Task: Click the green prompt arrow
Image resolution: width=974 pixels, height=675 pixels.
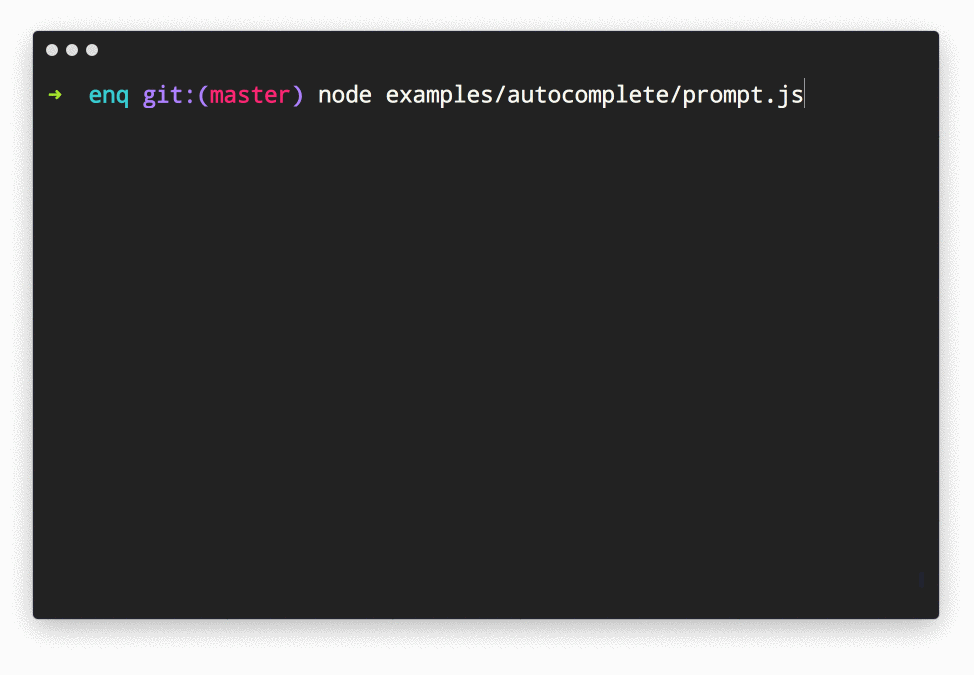Action: pos(55,95)
